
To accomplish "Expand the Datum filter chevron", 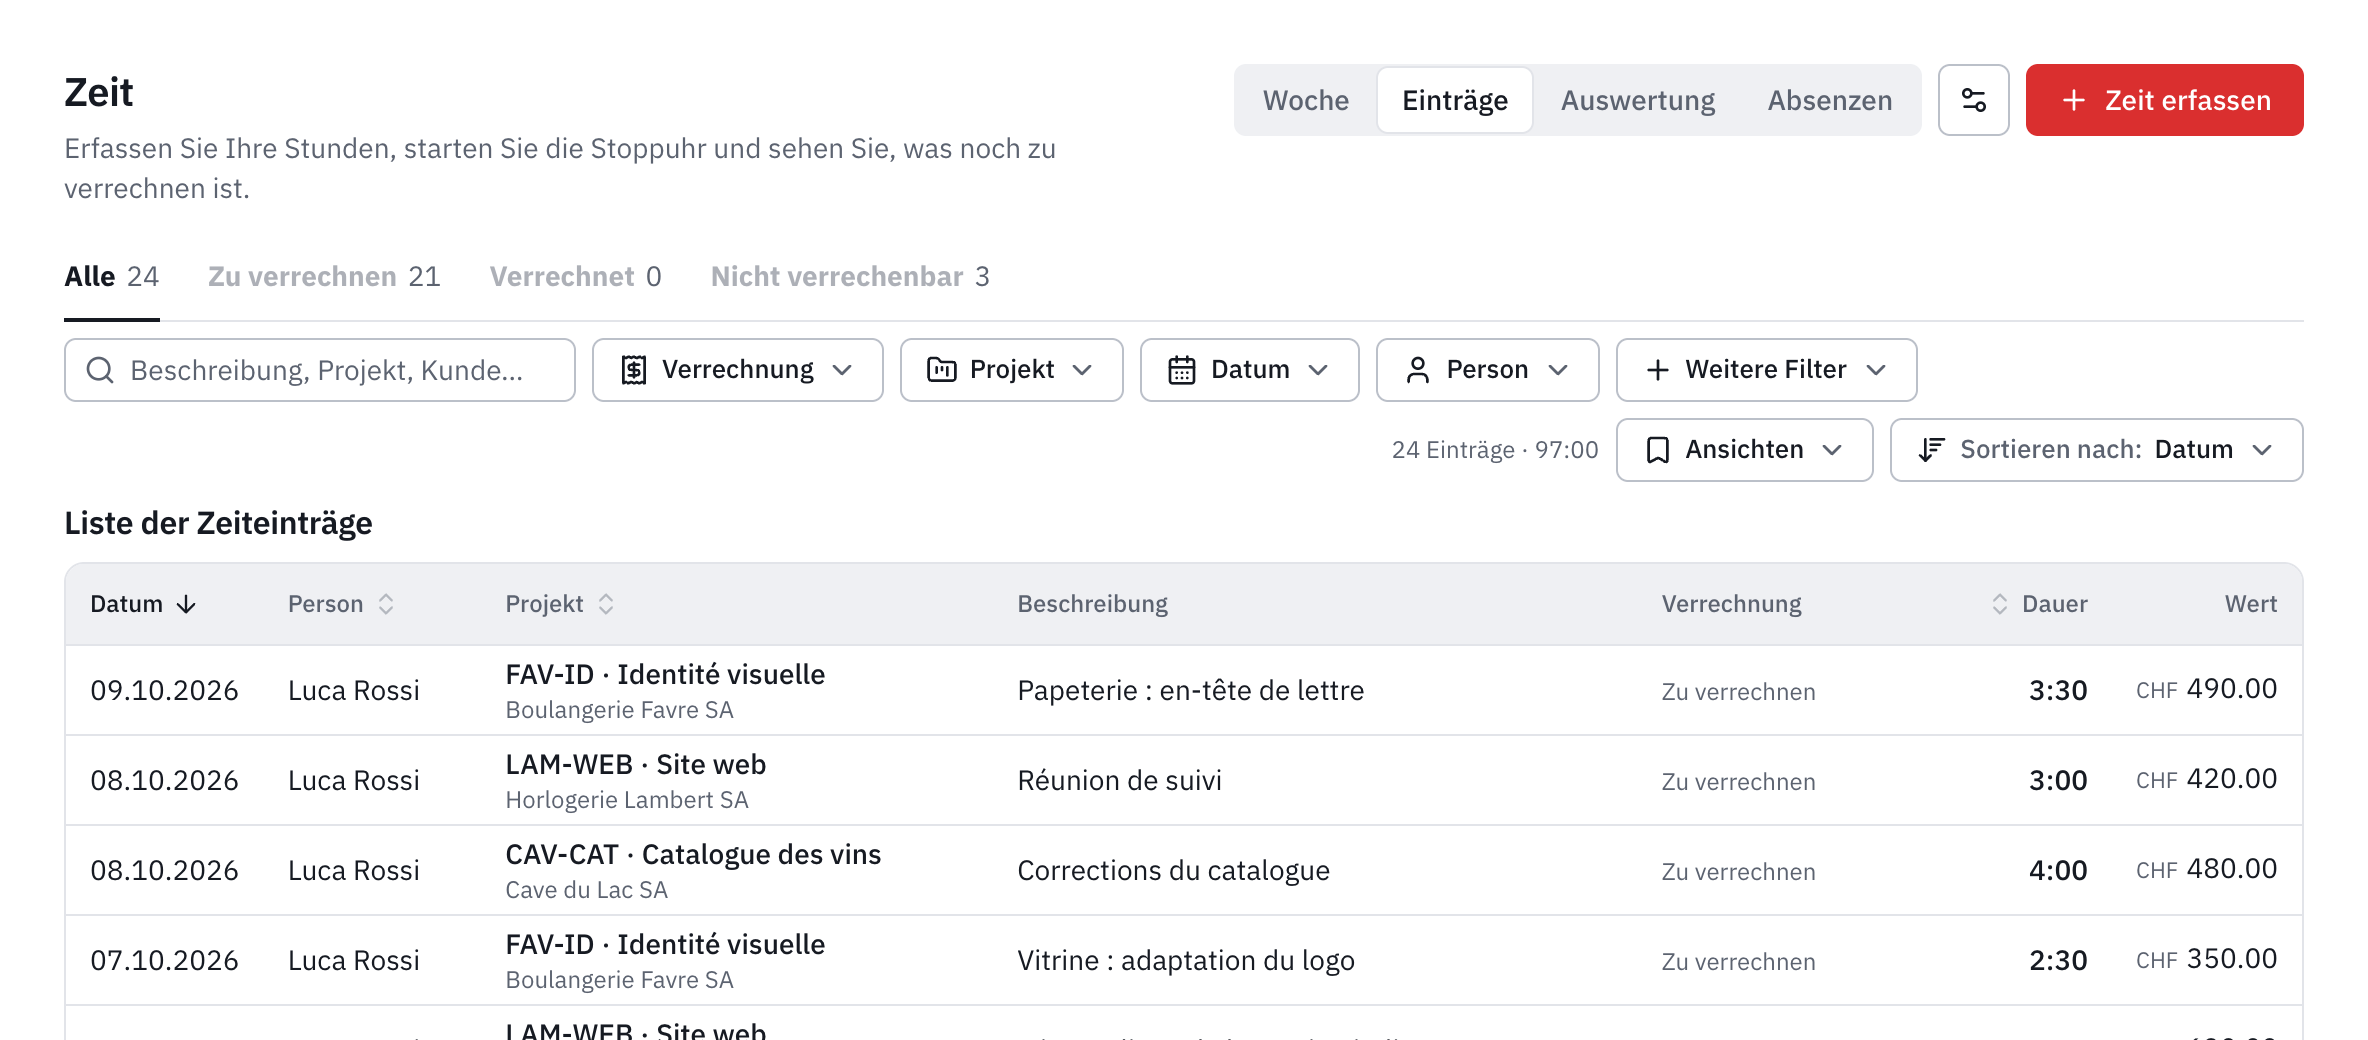I will point(1318,370).
